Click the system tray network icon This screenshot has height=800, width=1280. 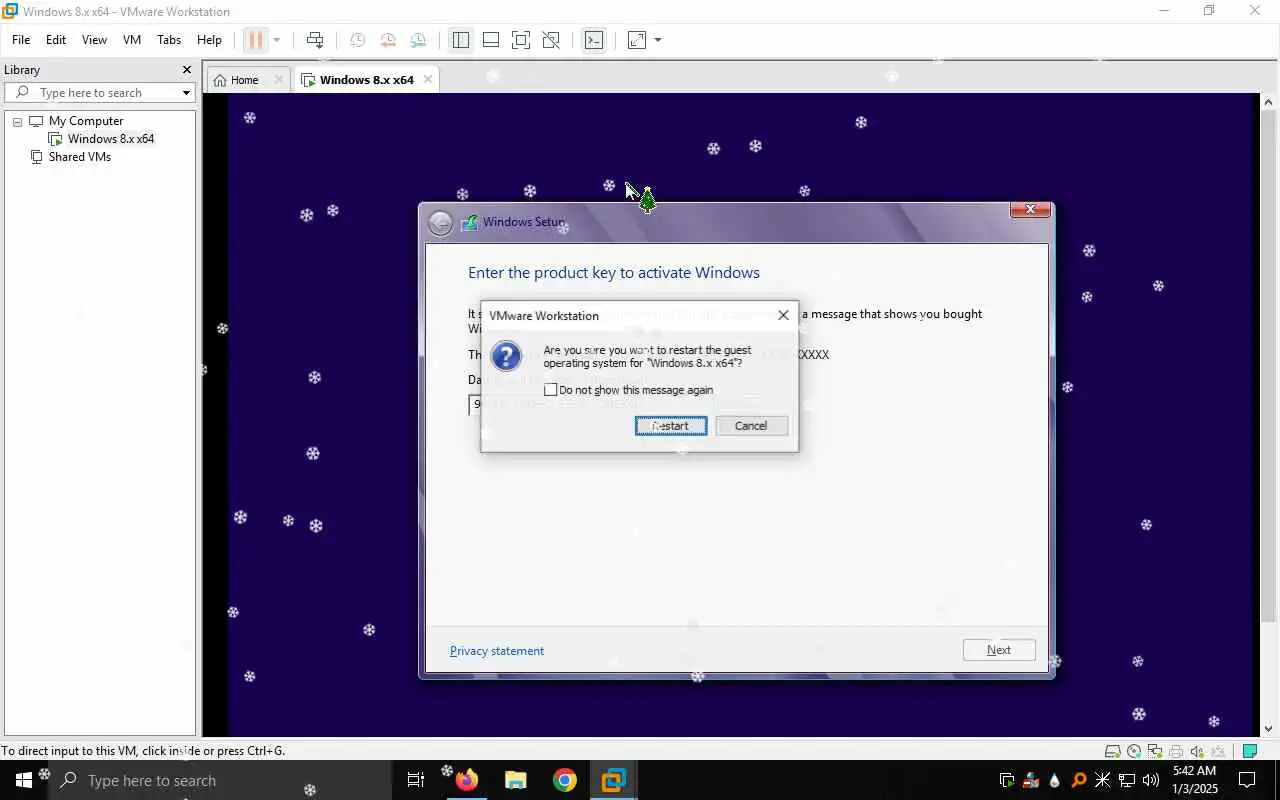point(1127,781)
